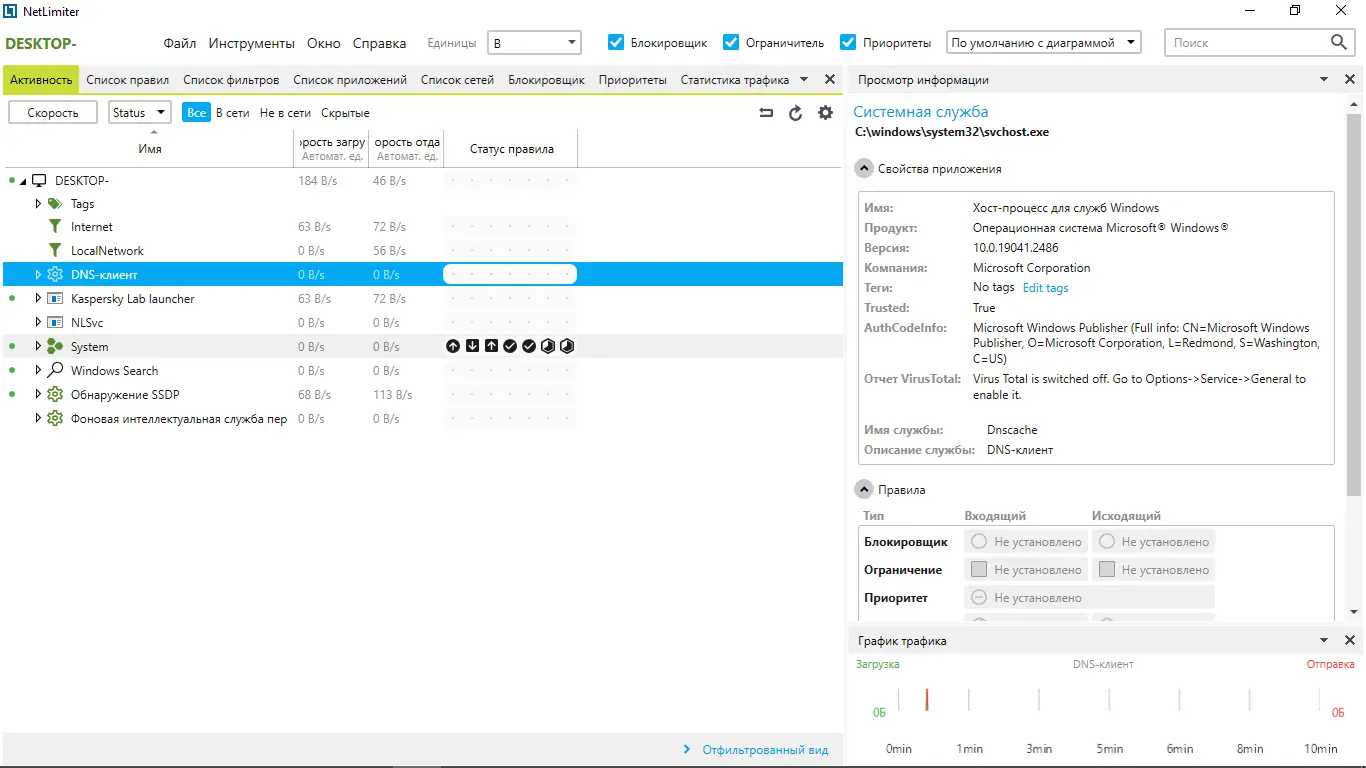The image size is (1366, 768).
Task: Click the search magnifier in the search box
Action: tap(1340, 42)
